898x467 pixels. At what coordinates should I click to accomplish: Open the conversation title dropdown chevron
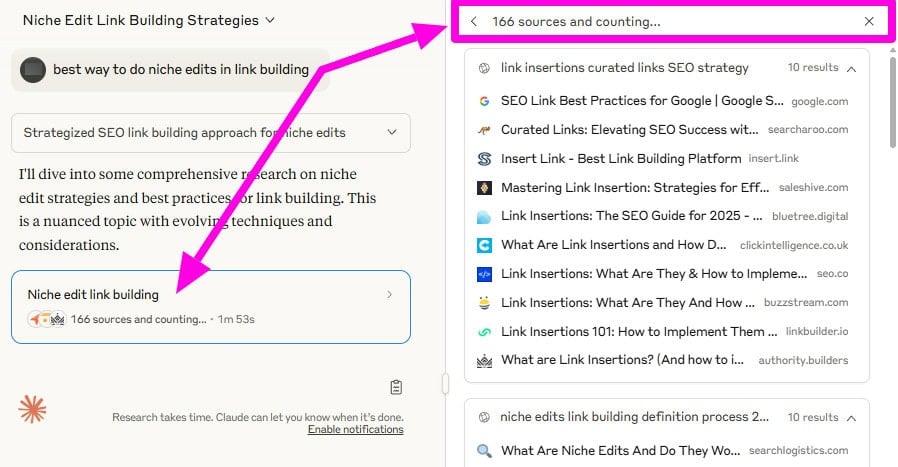(x=271, y=20)
